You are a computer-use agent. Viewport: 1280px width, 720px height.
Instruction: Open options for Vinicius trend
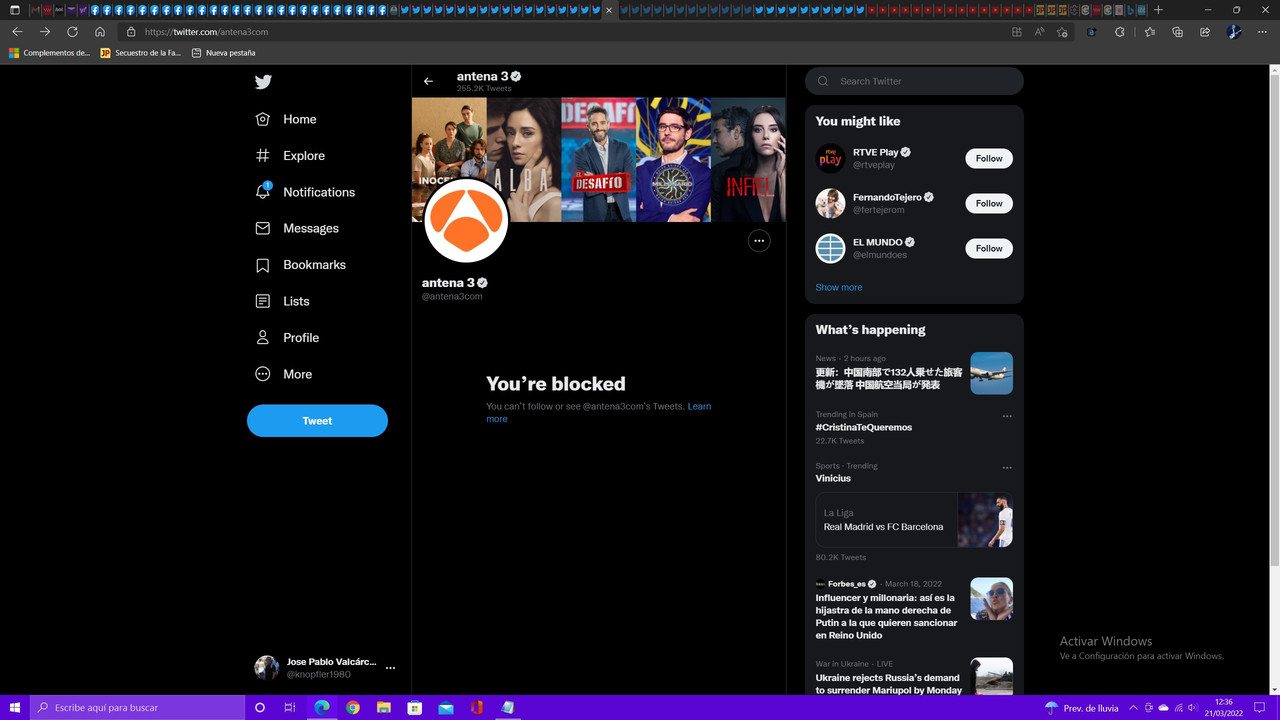pyautogui.click(x=1007, y=467)
